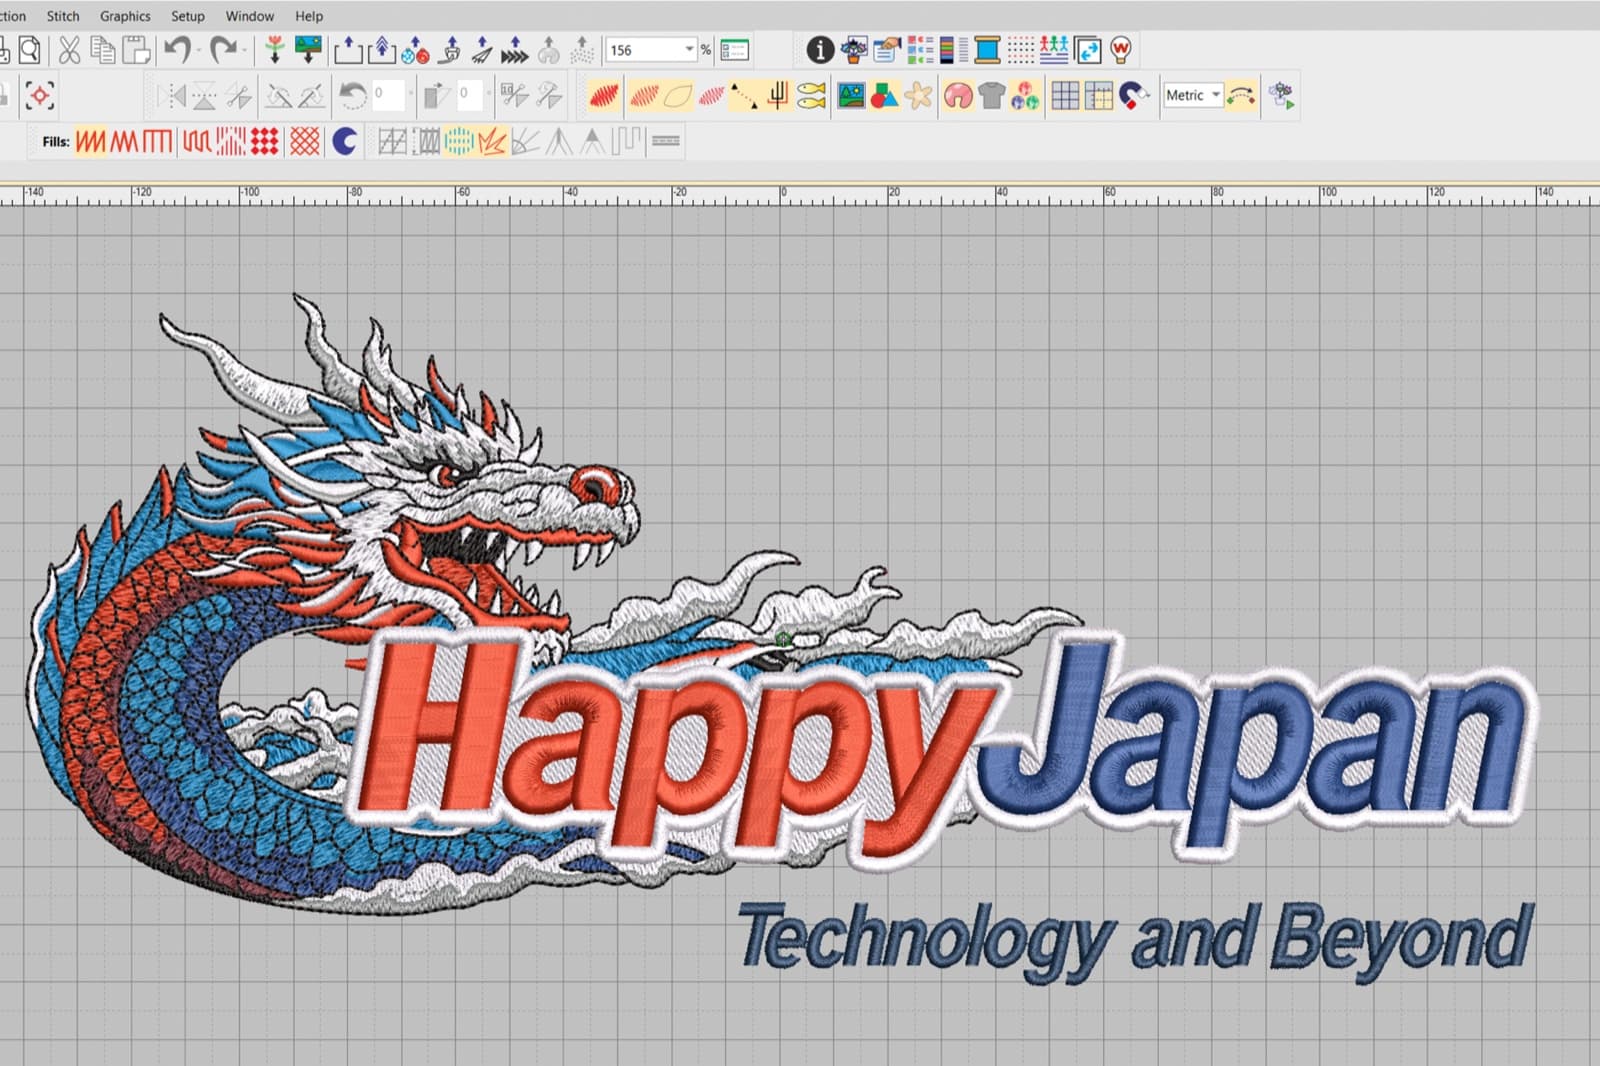Toggle Rulers and Guides icon
The width and height of the screenshot is (1600, 1066).
[x=1098, y=96]
